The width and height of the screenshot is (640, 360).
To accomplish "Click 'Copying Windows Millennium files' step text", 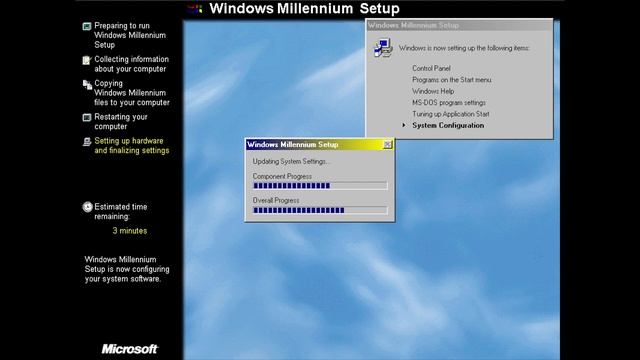I will 131,93.
